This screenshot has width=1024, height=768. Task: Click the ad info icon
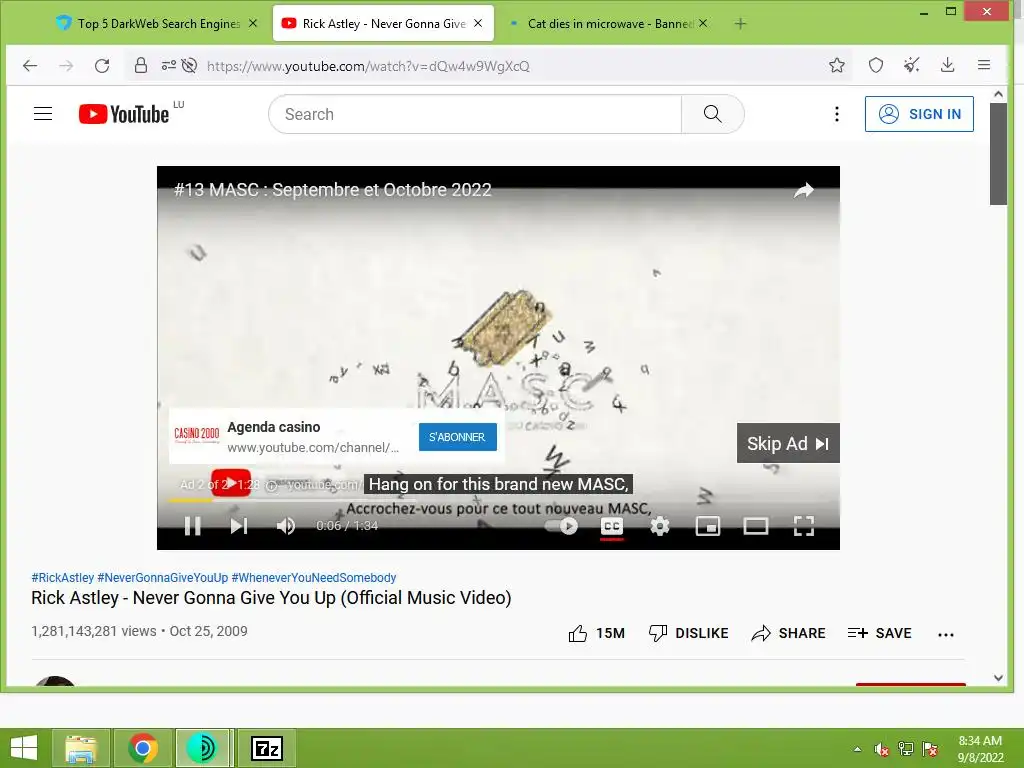(x=272, y=486)
